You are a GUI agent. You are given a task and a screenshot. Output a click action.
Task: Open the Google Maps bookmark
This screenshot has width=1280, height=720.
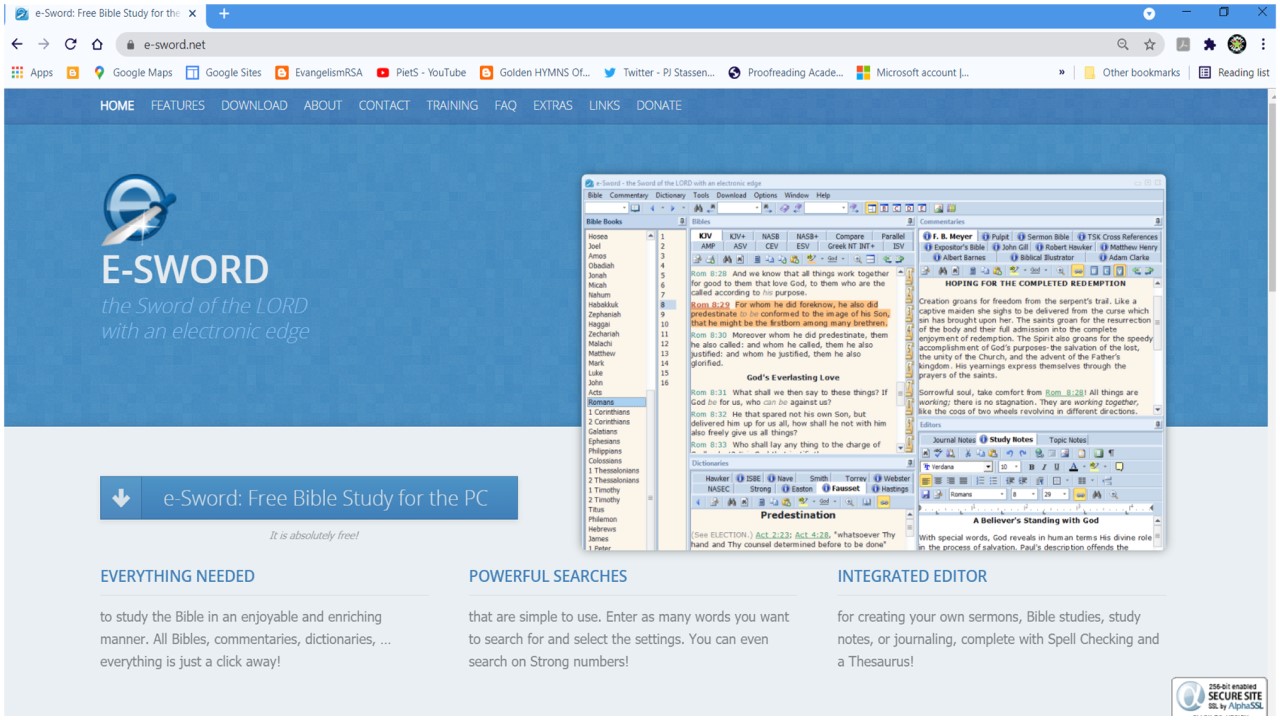(133, 72)
